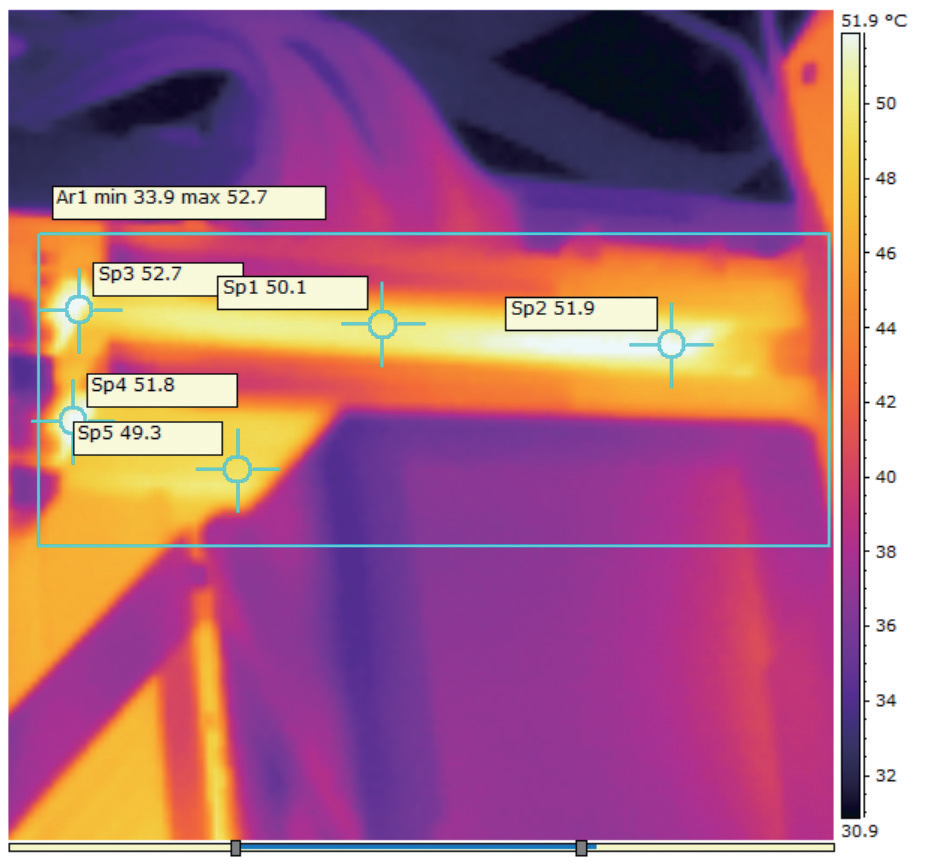Click the blue span of level slider
Screen dimensions: 925x862
(x=408, y=847)
